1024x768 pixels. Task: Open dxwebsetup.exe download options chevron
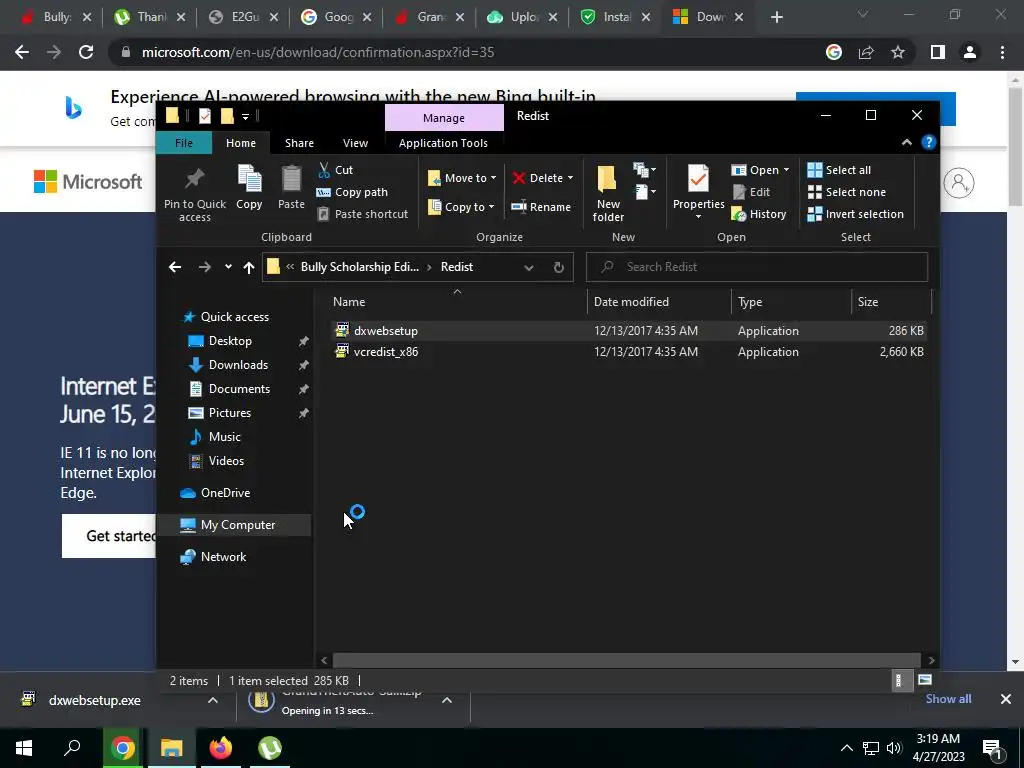pos(212,700)
